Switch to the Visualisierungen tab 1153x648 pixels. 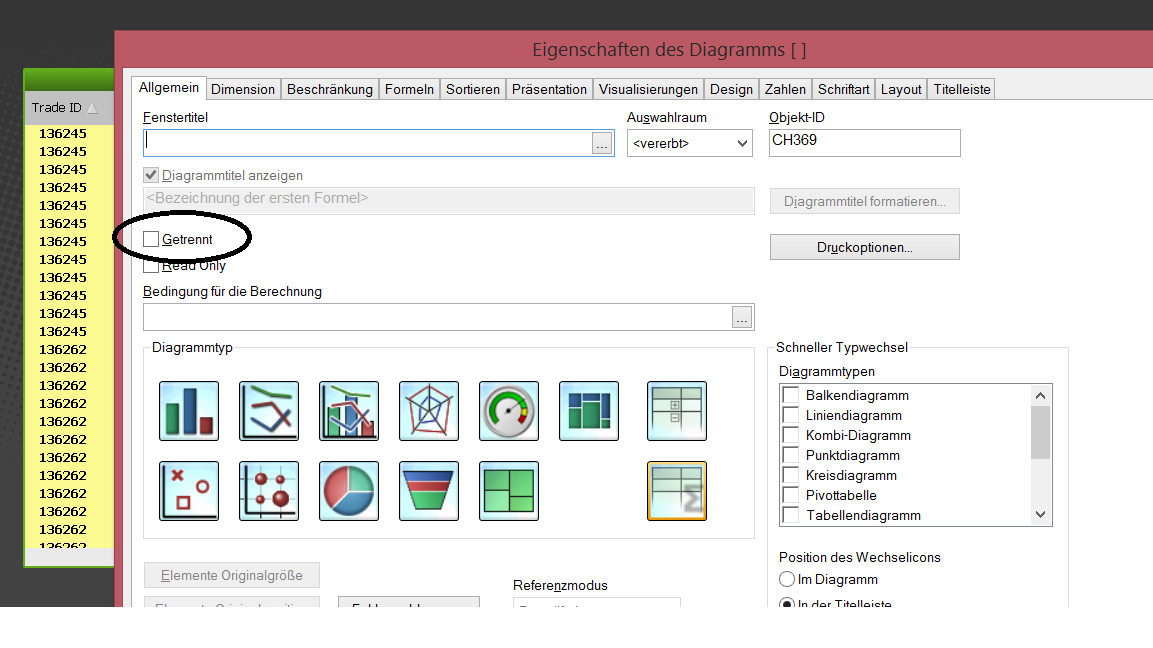[648, 89]
